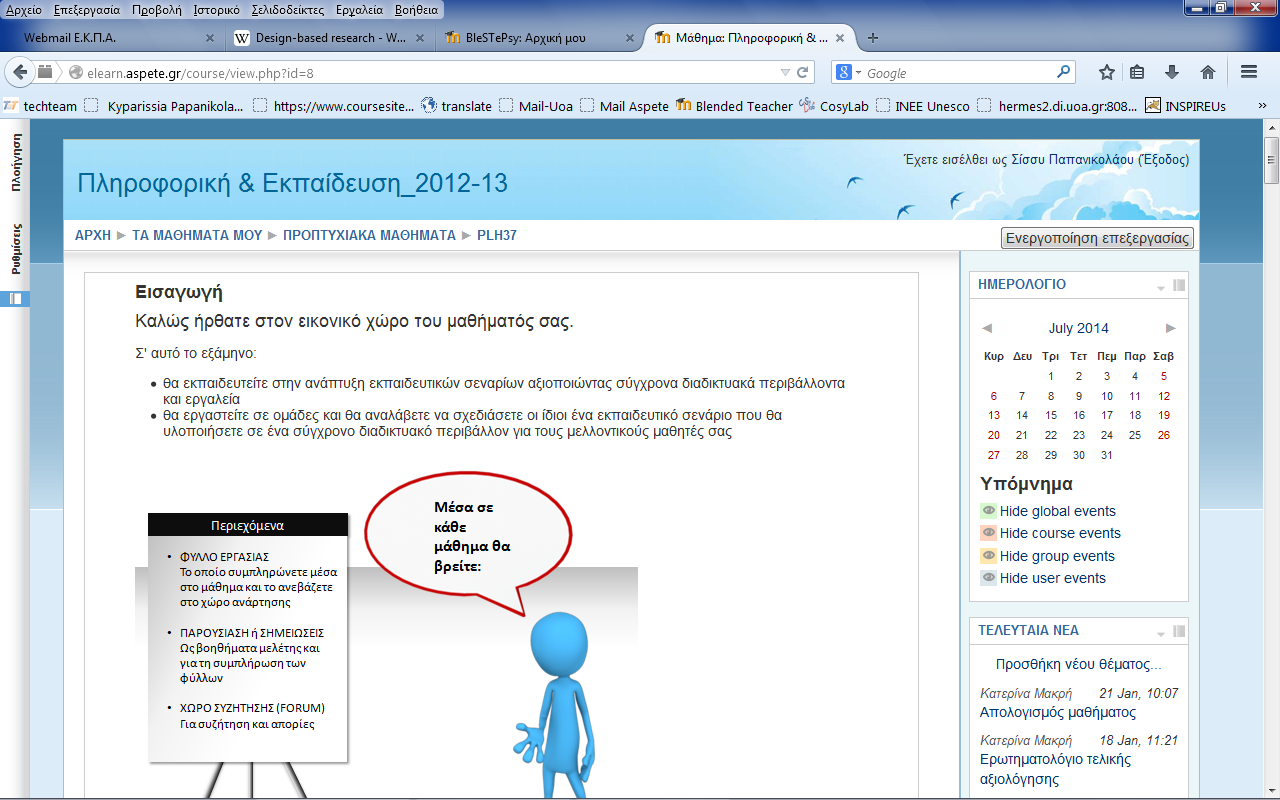Collapse the ΤΕΛΕΥΤΑΙΑ ΝΕΑ block
The image size is (1280, 800).
click(x=1161, y=633)
